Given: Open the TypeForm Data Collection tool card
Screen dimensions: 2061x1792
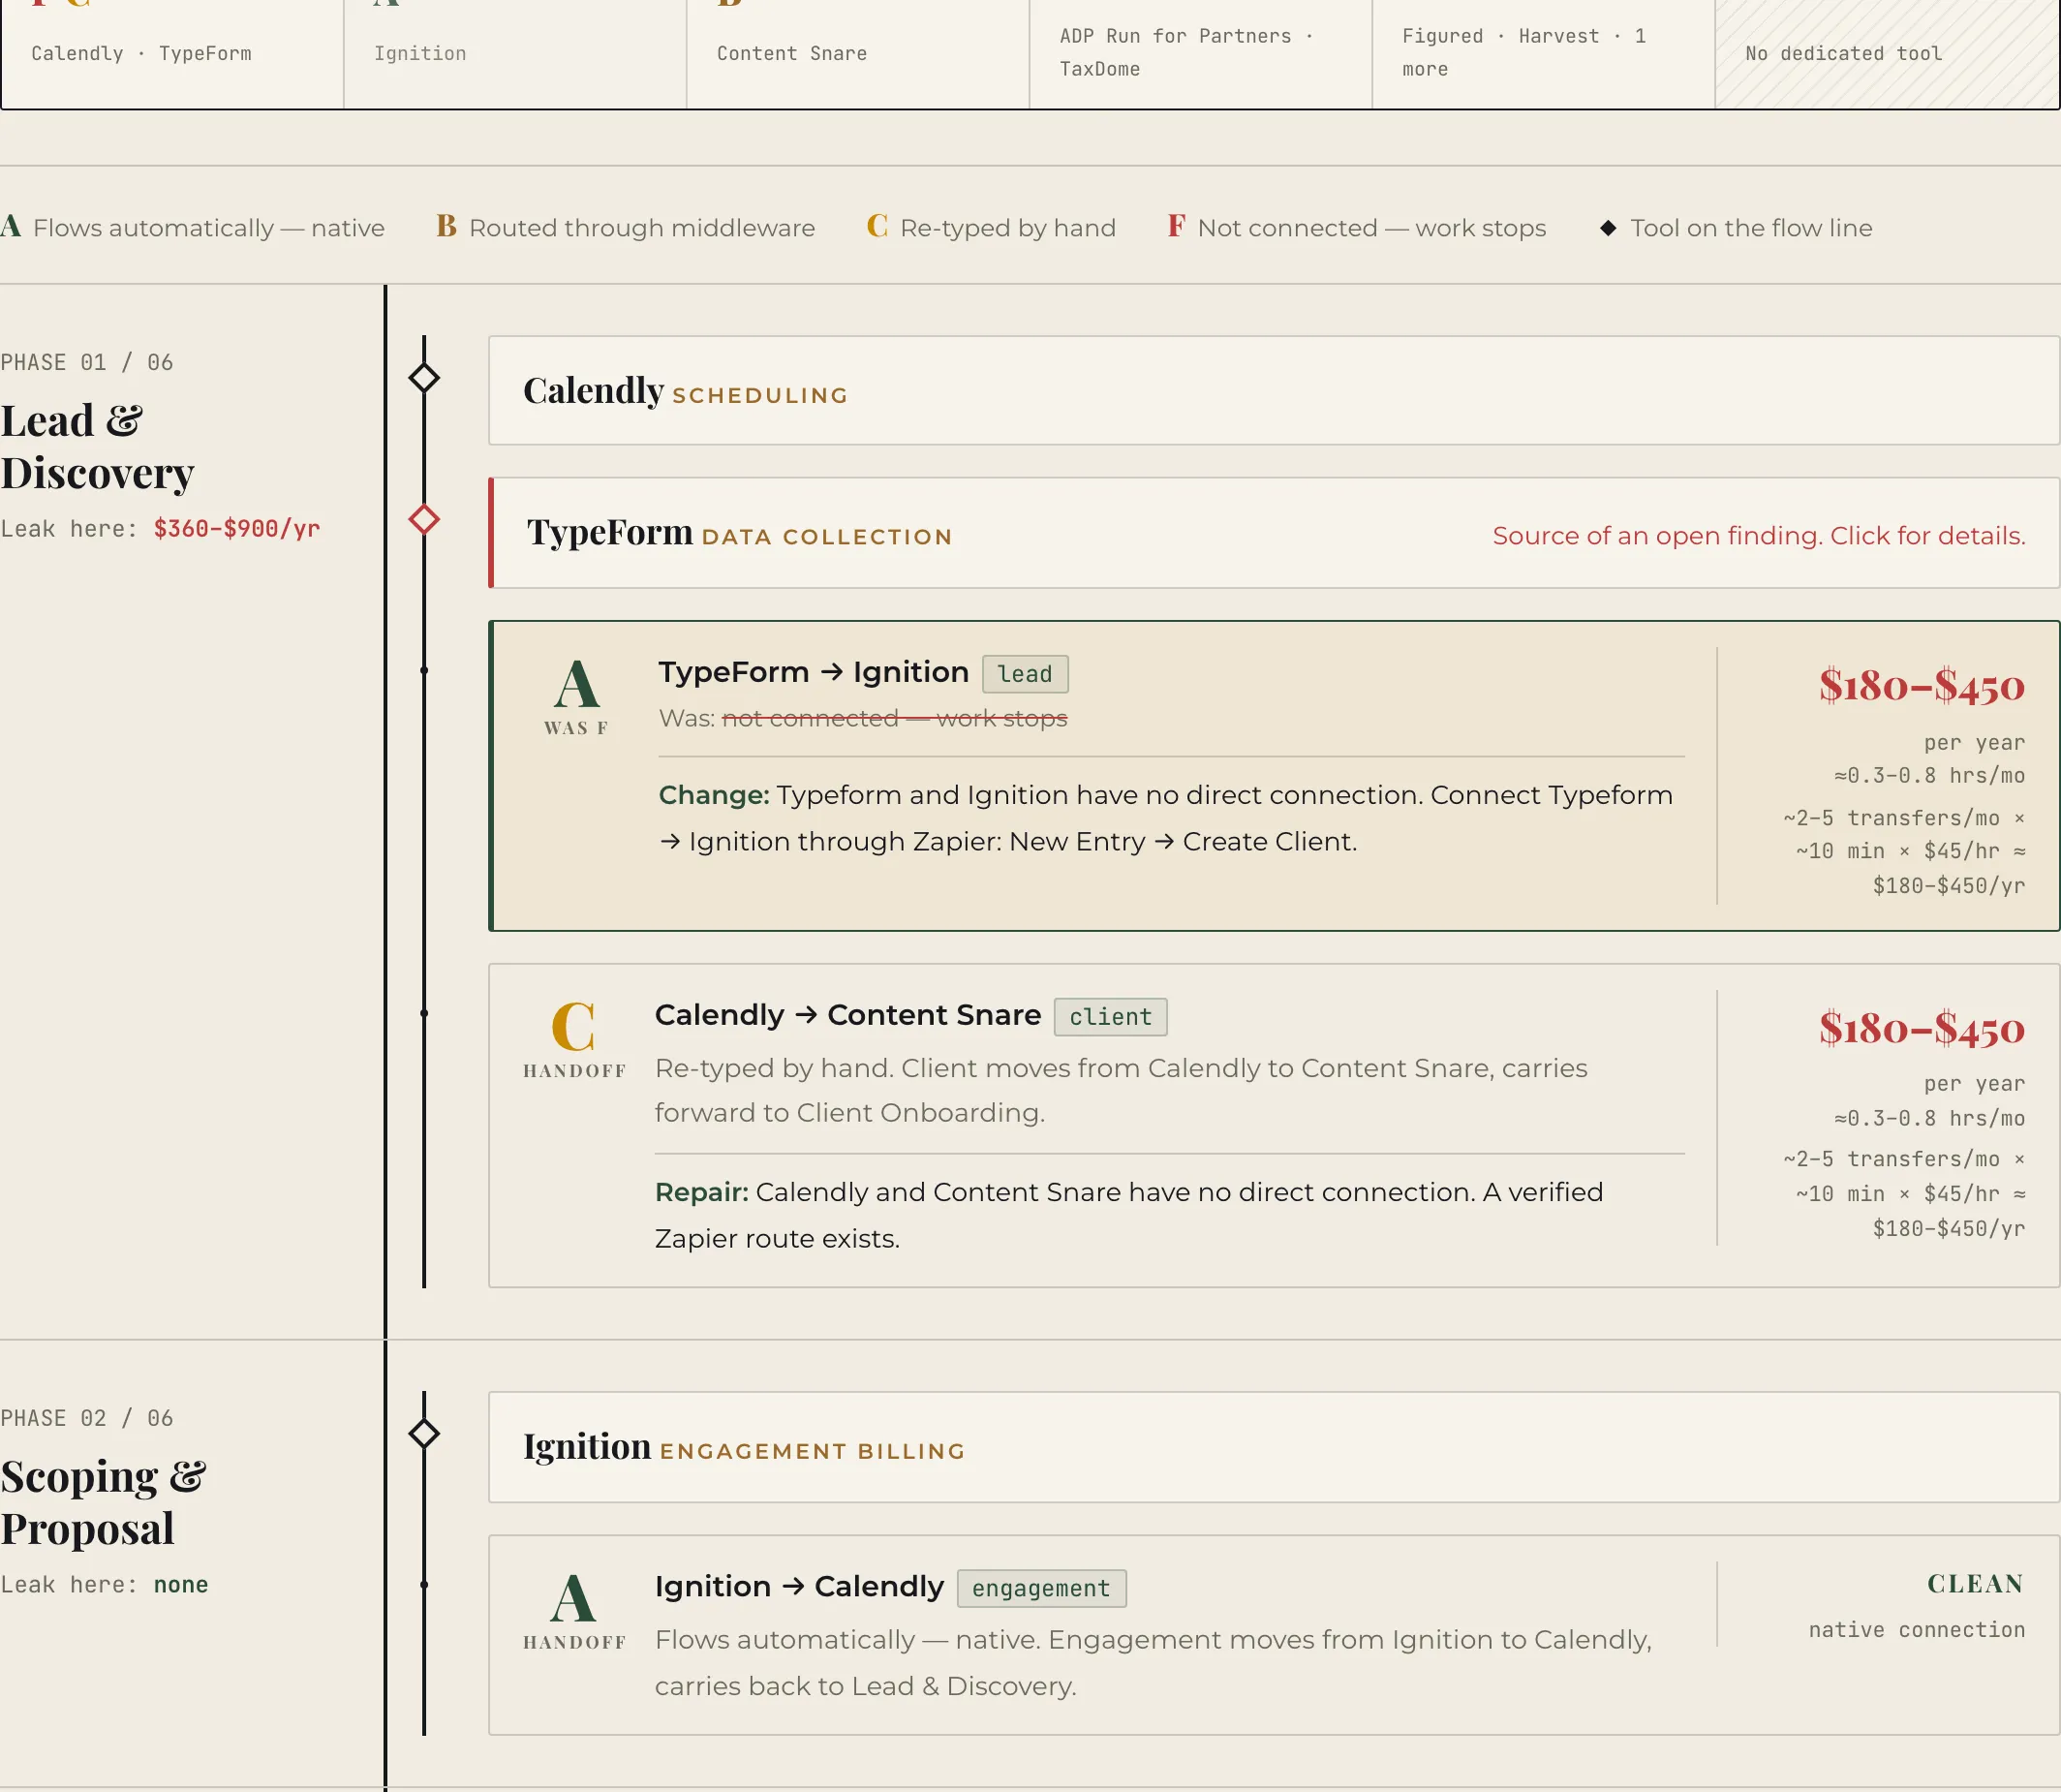Looking at the screenshot, I should pos(1274,533).
